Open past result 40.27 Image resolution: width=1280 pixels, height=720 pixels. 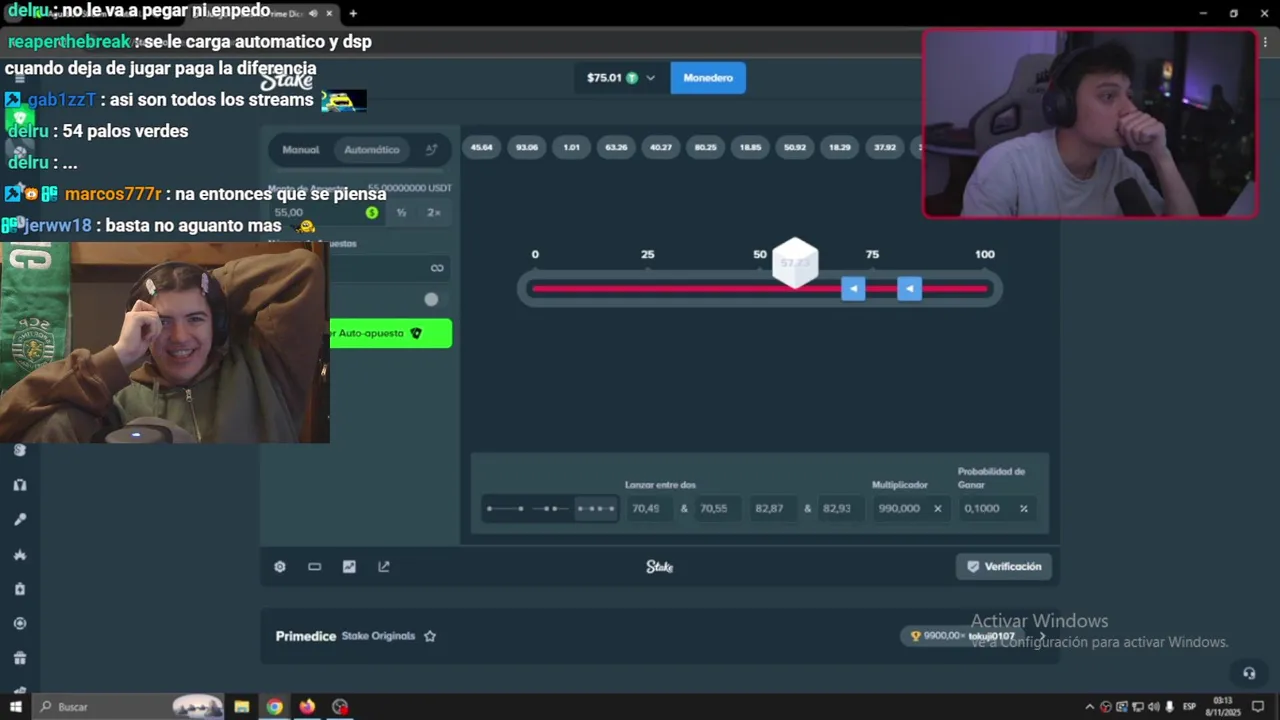(x=661, y=147)
